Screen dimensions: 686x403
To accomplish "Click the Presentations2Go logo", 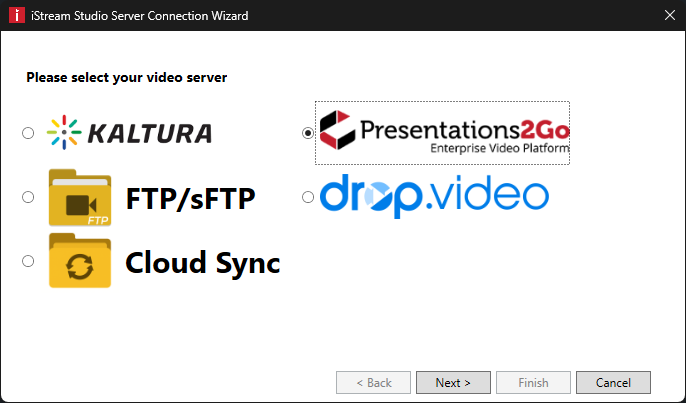I will [444, 132].
